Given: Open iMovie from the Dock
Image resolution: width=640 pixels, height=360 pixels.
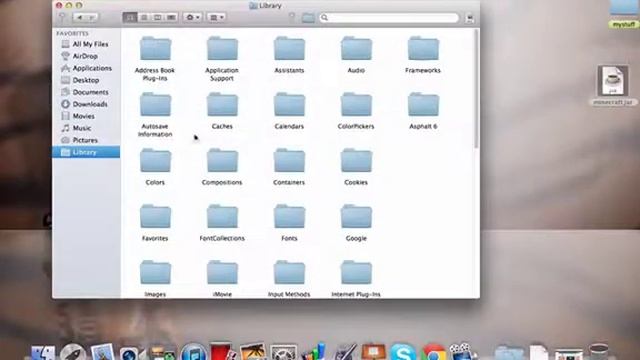Looking at the screenshot, I should (463, 352).
